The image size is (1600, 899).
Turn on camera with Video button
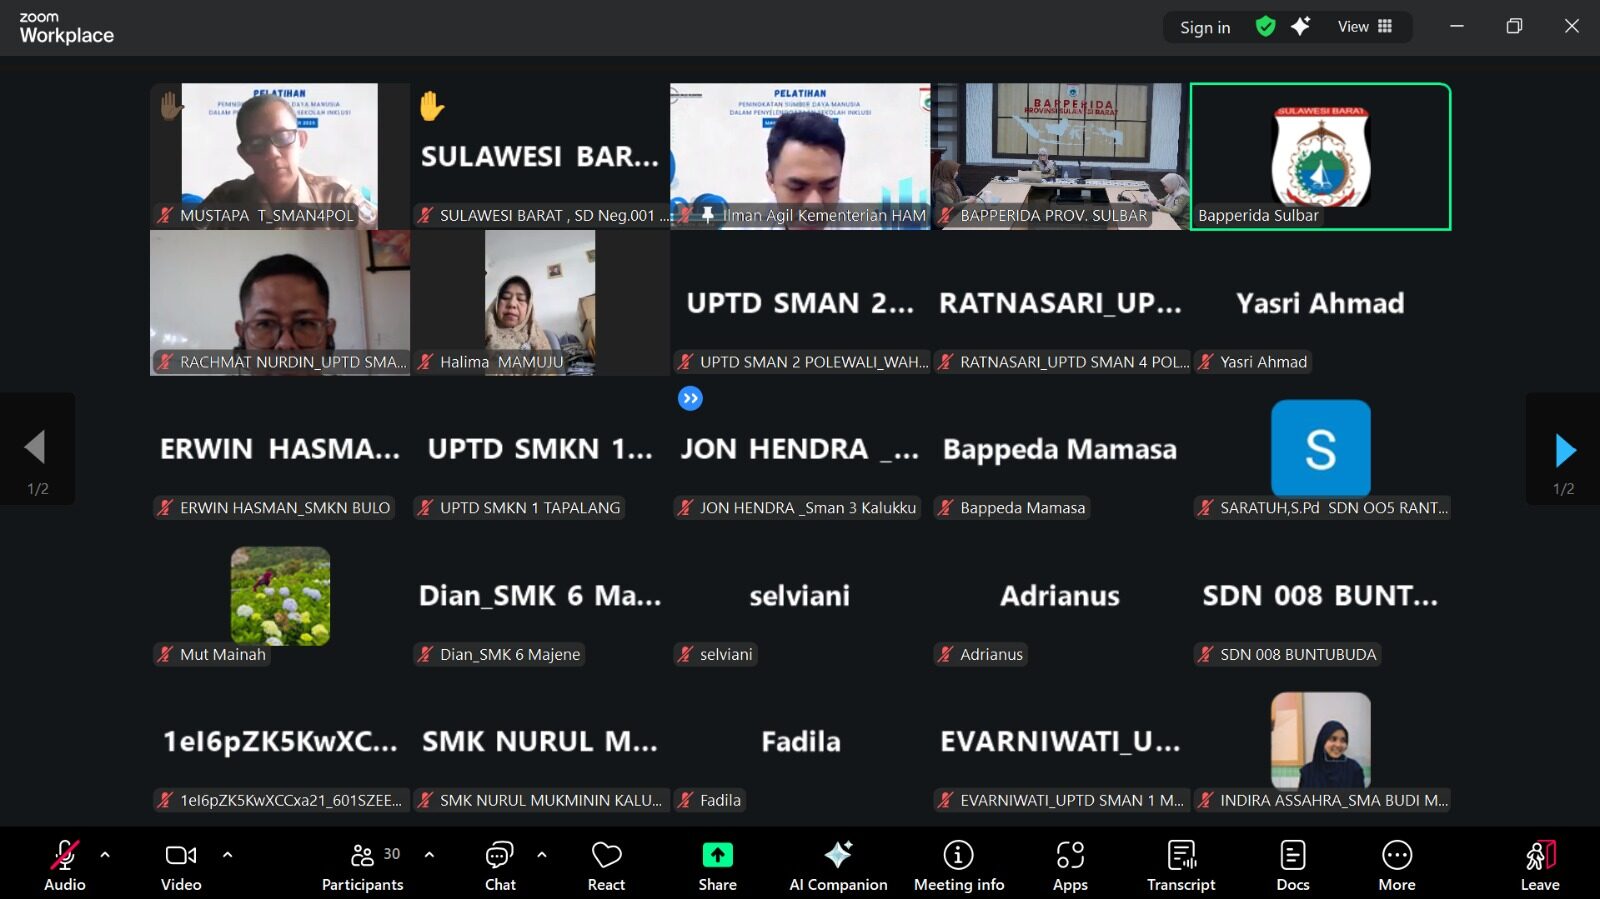coord(181,865)
